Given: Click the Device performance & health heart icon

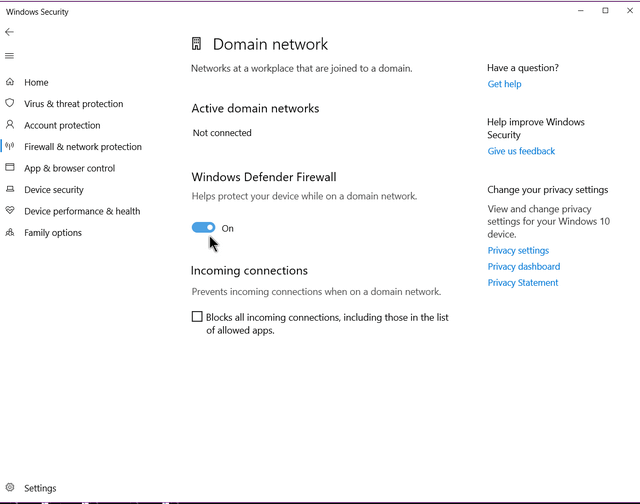Looking at the screenshot, I should (10, 211).
